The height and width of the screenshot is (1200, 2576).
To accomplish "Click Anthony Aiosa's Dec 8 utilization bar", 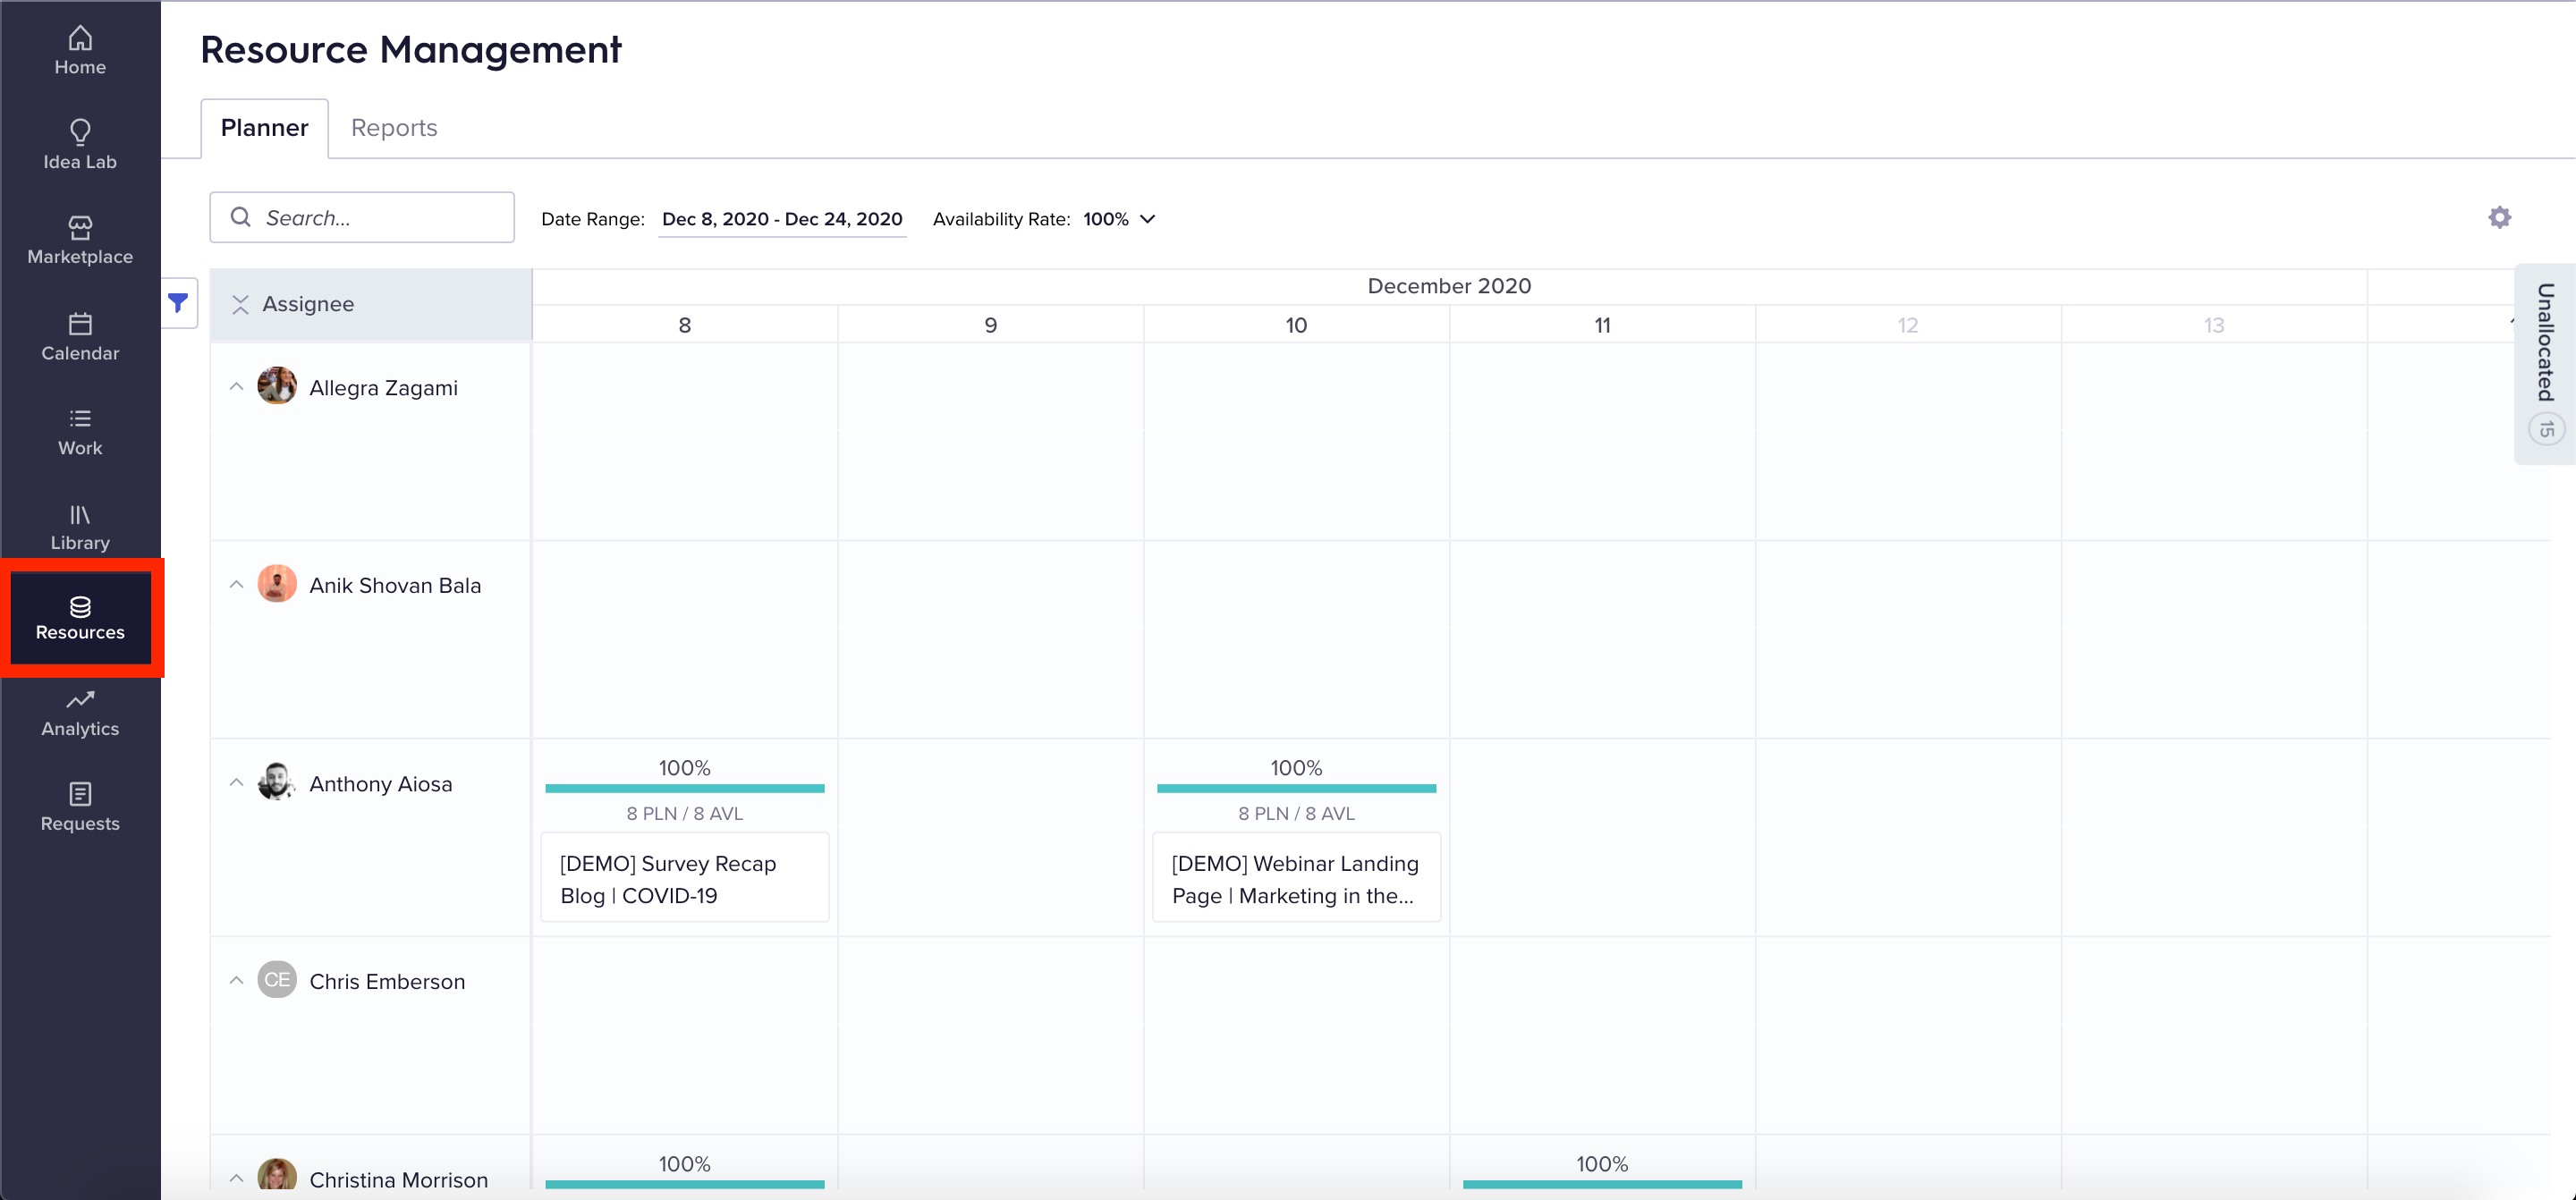I will [685, 788].
